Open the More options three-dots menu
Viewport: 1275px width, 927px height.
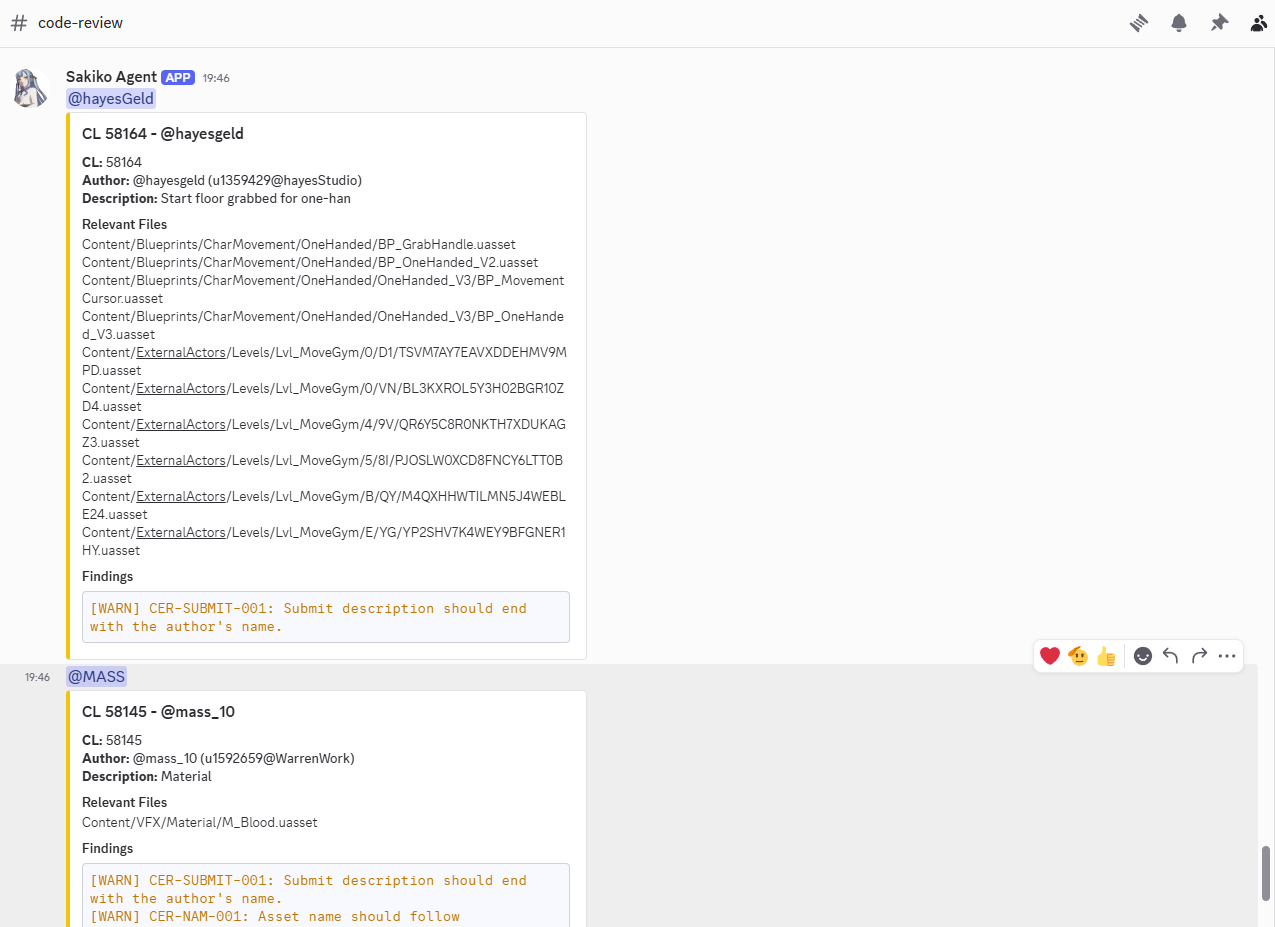(x=1227, y=656)
